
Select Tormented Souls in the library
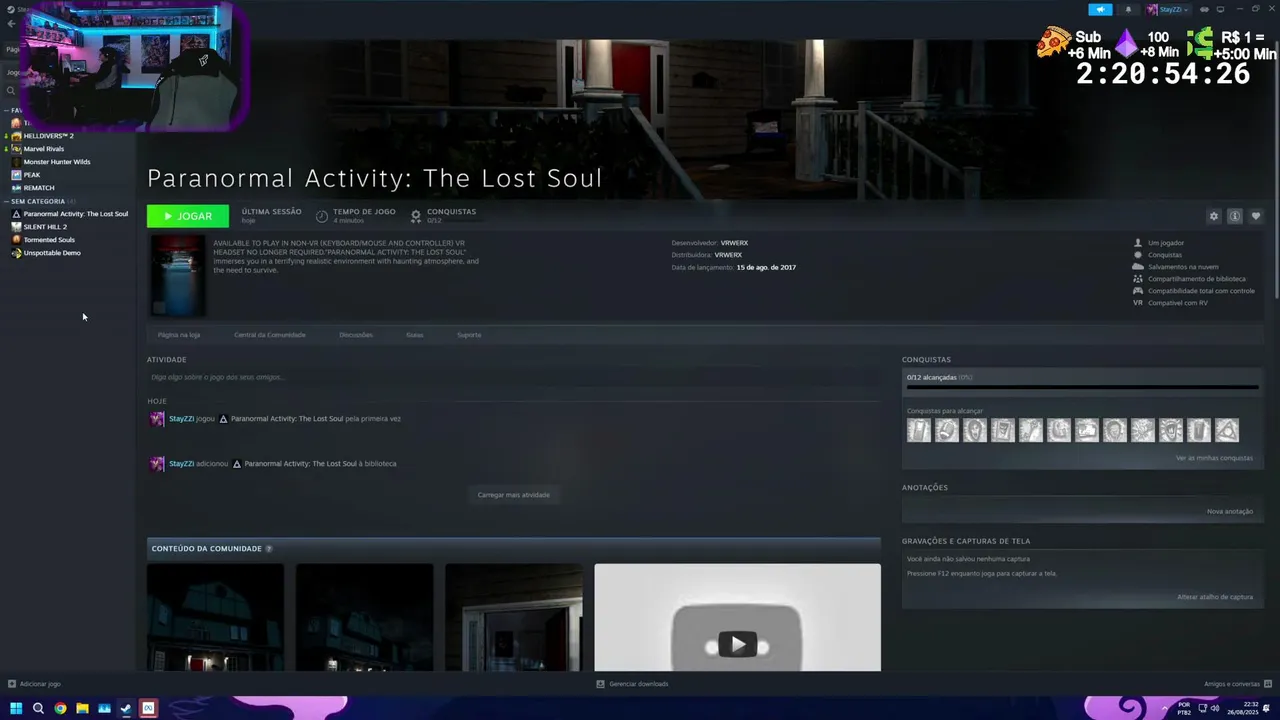point(49,240)
